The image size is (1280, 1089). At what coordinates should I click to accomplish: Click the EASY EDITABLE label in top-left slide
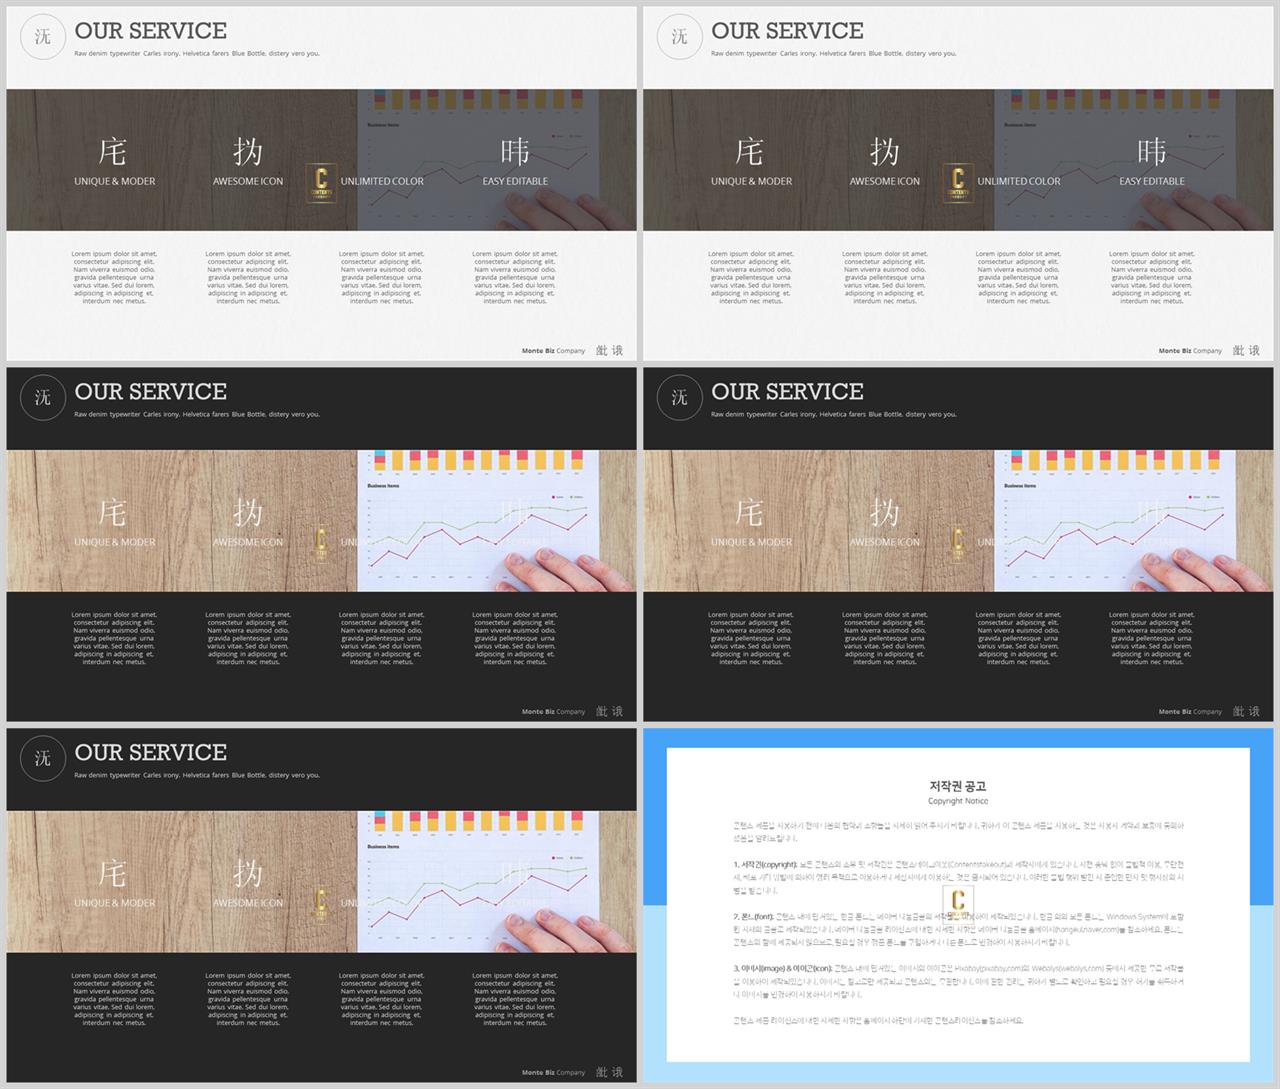click(x=515, y=182)
